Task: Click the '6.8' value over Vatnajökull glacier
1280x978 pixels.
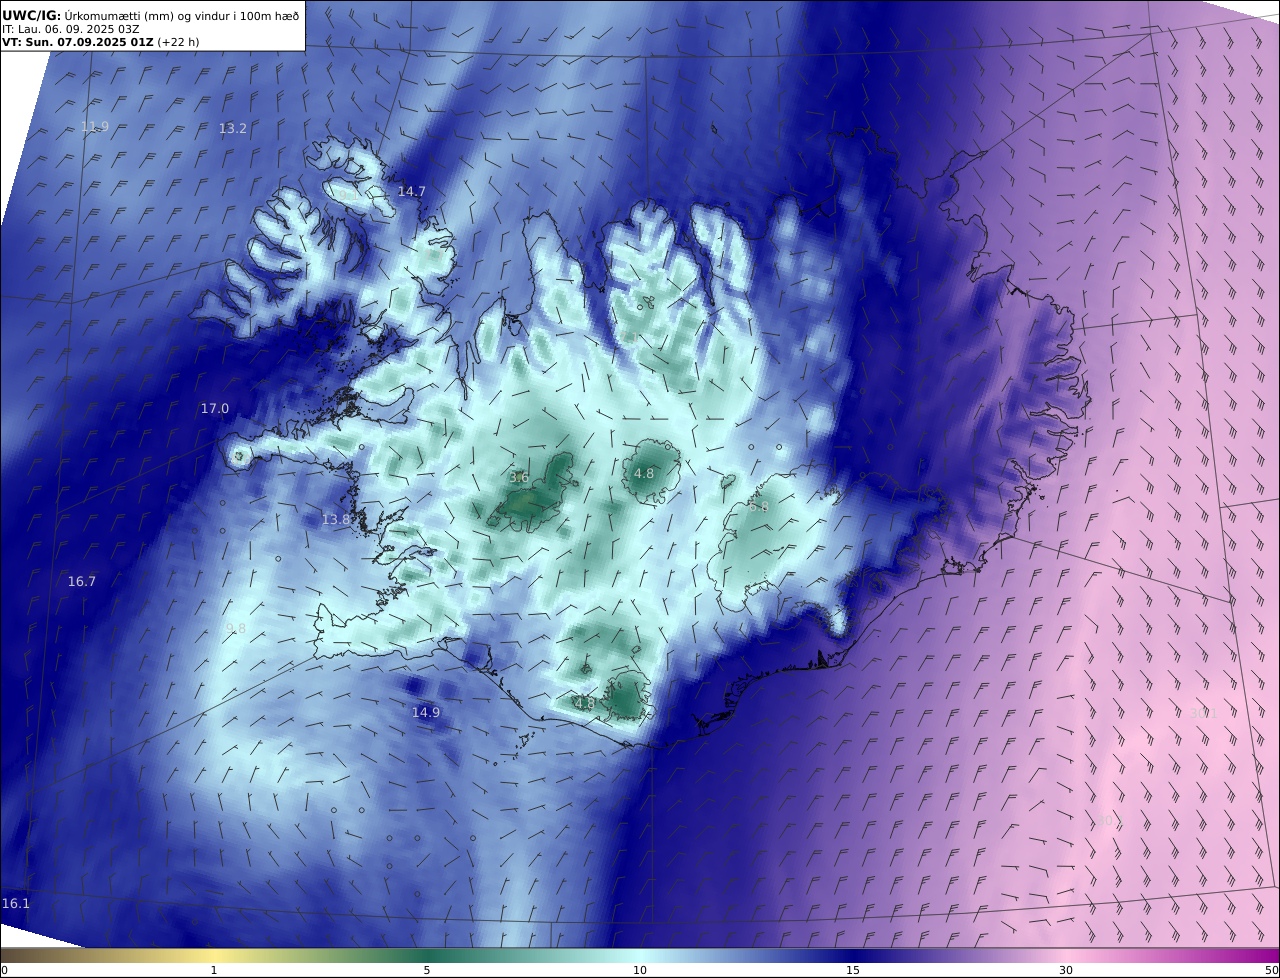Action: tap(759, 507)
